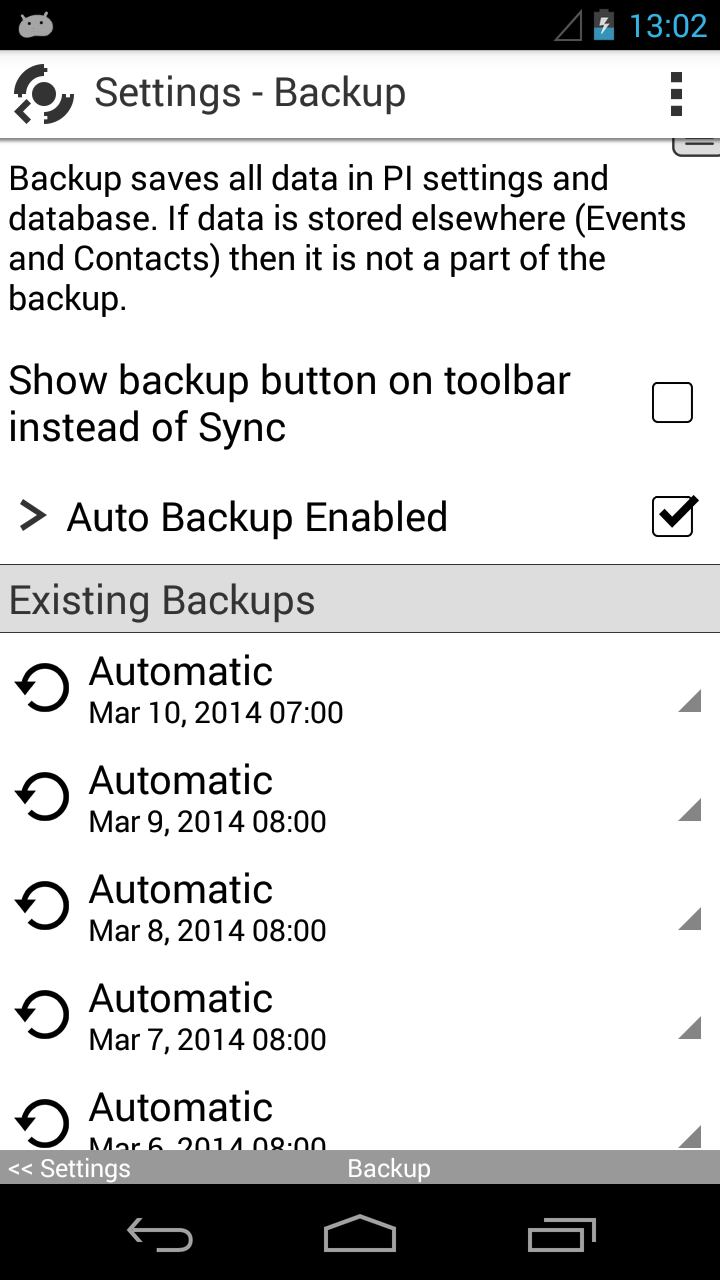Tap restore icon for Mar 7, 2014 backup
Screen dimensions: 720x1280
pyautogui.click(x=43, y=1015)
